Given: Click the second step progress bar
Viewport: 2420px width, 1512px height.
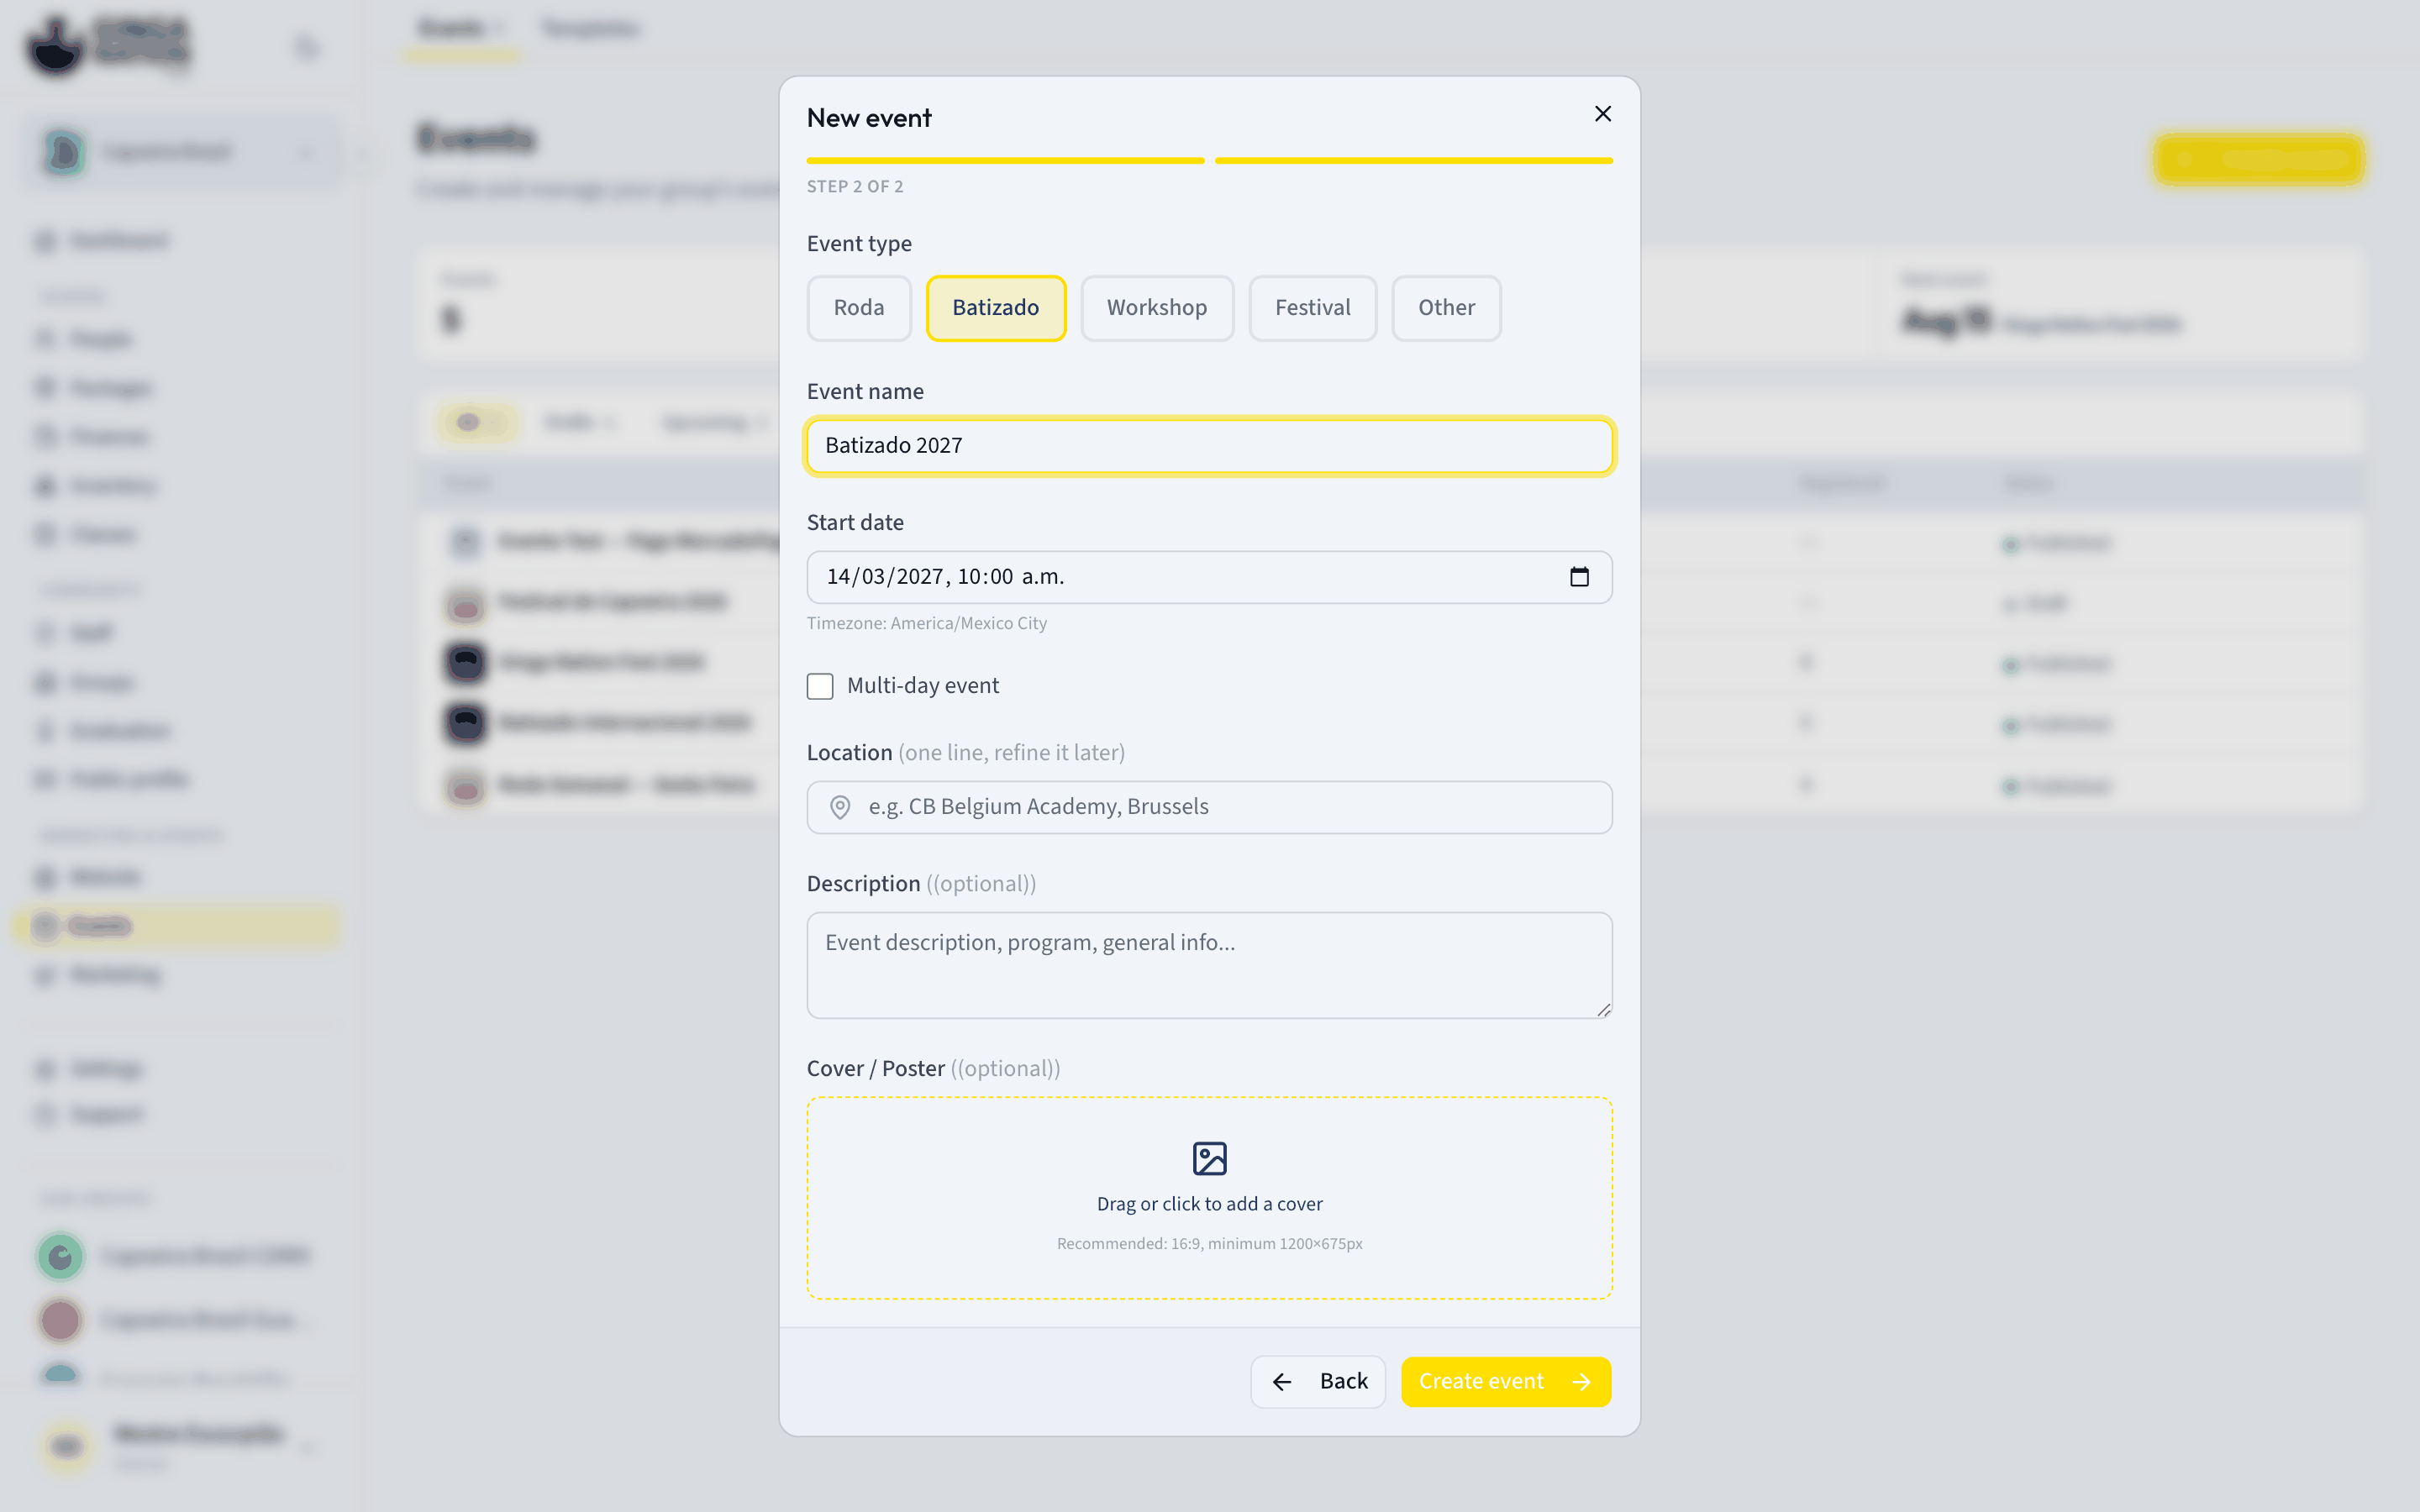Looking at the screenshot, I should click(x=1413, y=160).
